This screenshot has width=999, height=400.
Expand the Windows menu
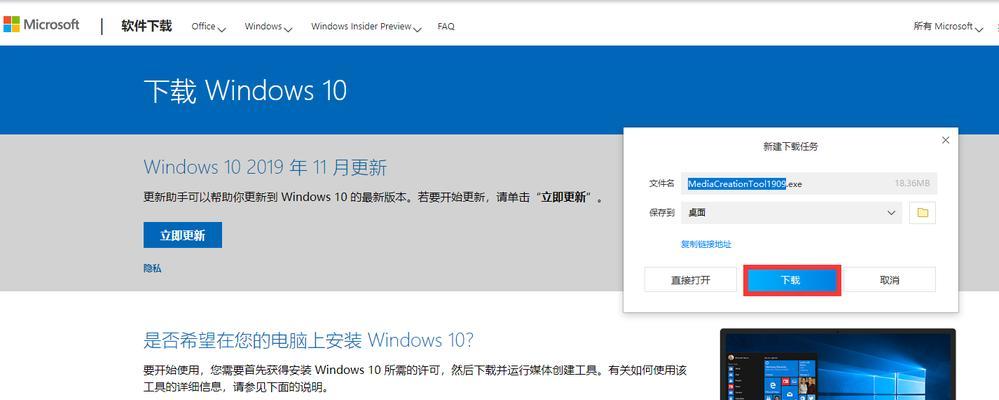268,27
